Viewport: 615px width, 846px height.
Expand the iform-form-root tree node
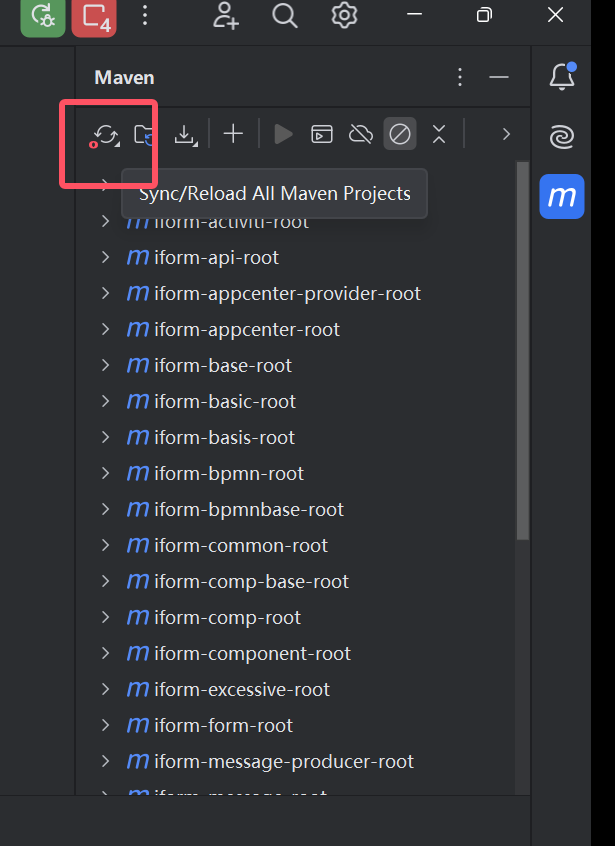[x=105, y=726]
